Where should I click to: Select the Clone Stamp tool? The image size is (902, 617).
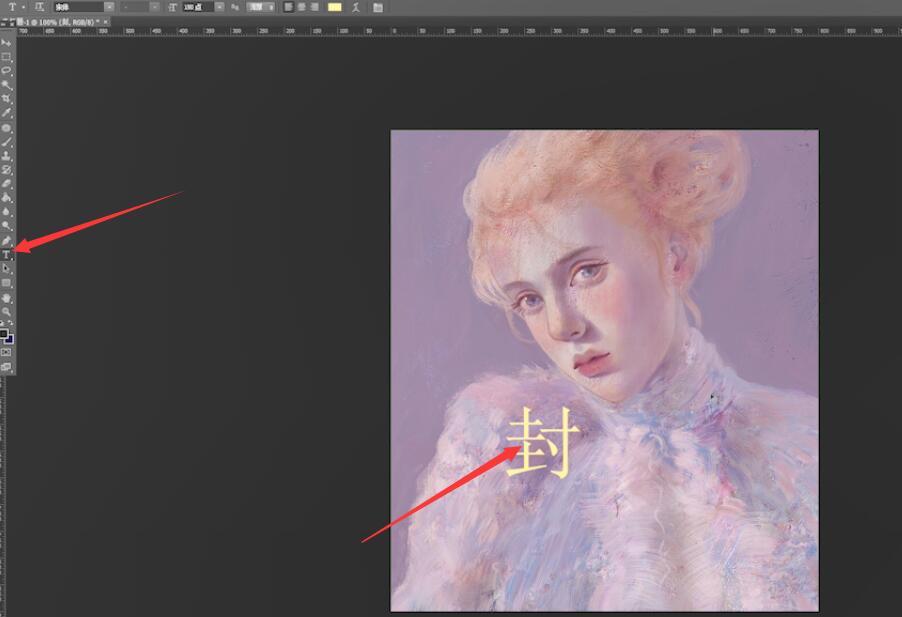click(x=6, y=156)
